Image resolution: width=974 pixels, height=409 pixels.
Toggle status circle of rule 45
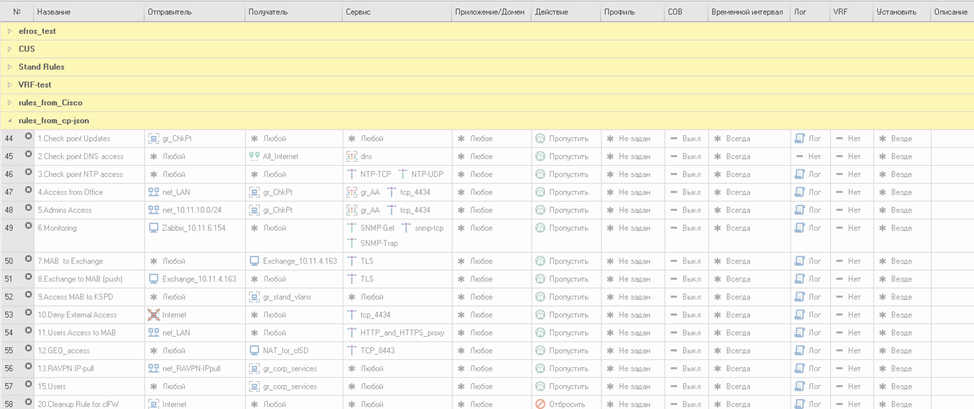click(28, 156)
